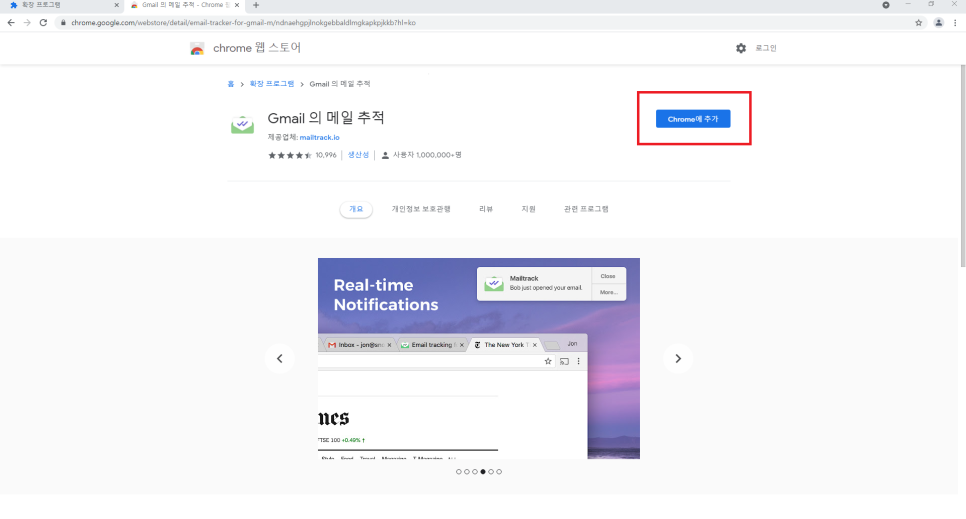Screen dimensions: 966x519
Task: Reload the page with the refresh icon
Action: point(43,23)
